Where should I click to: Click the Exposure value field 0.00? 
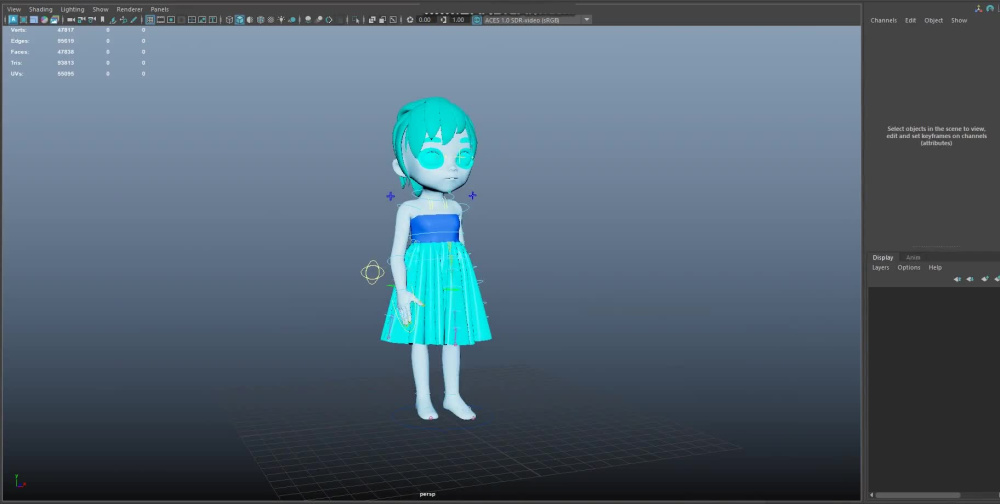point(425,20)
